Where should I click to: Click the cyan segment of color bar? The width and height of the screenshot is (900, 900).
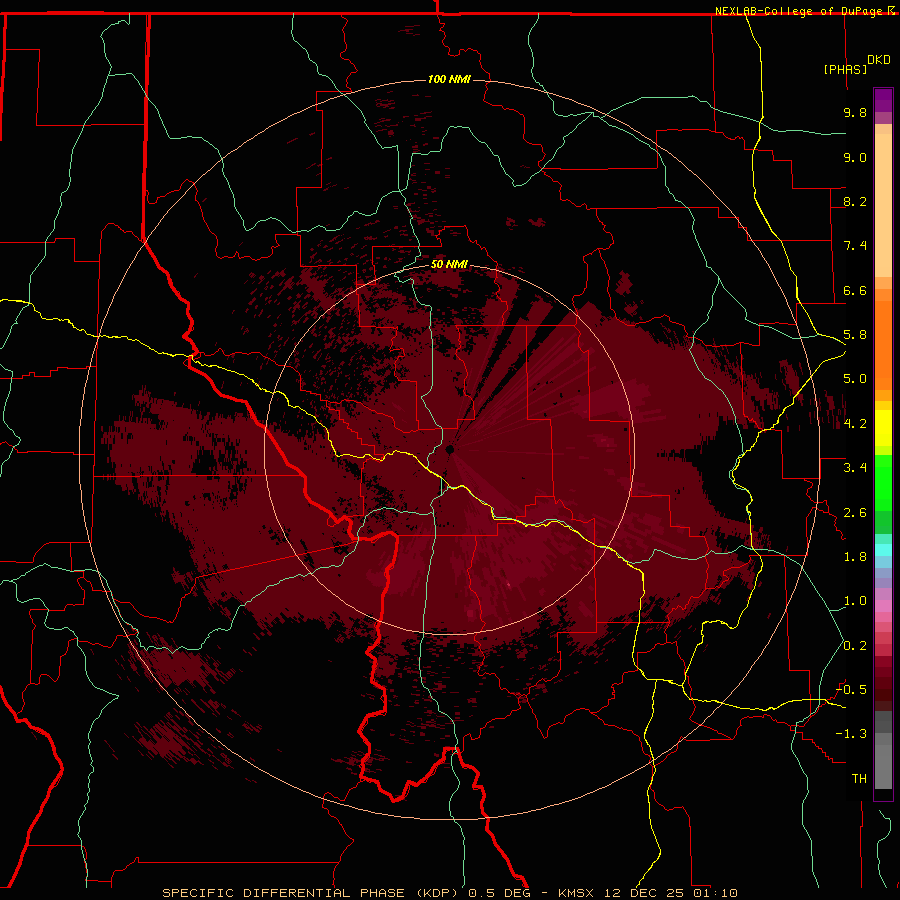(x=883, y=549)
